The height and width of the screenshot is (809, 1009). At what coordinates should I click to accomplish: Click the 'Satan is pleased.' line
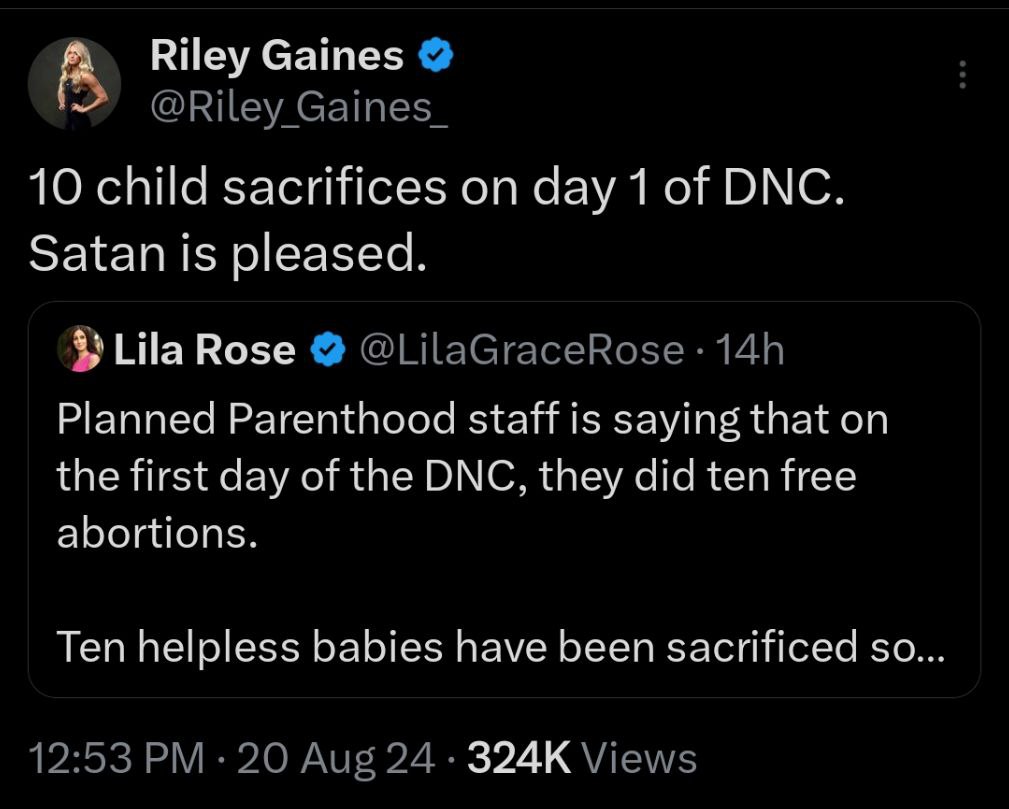click(228, 252)
